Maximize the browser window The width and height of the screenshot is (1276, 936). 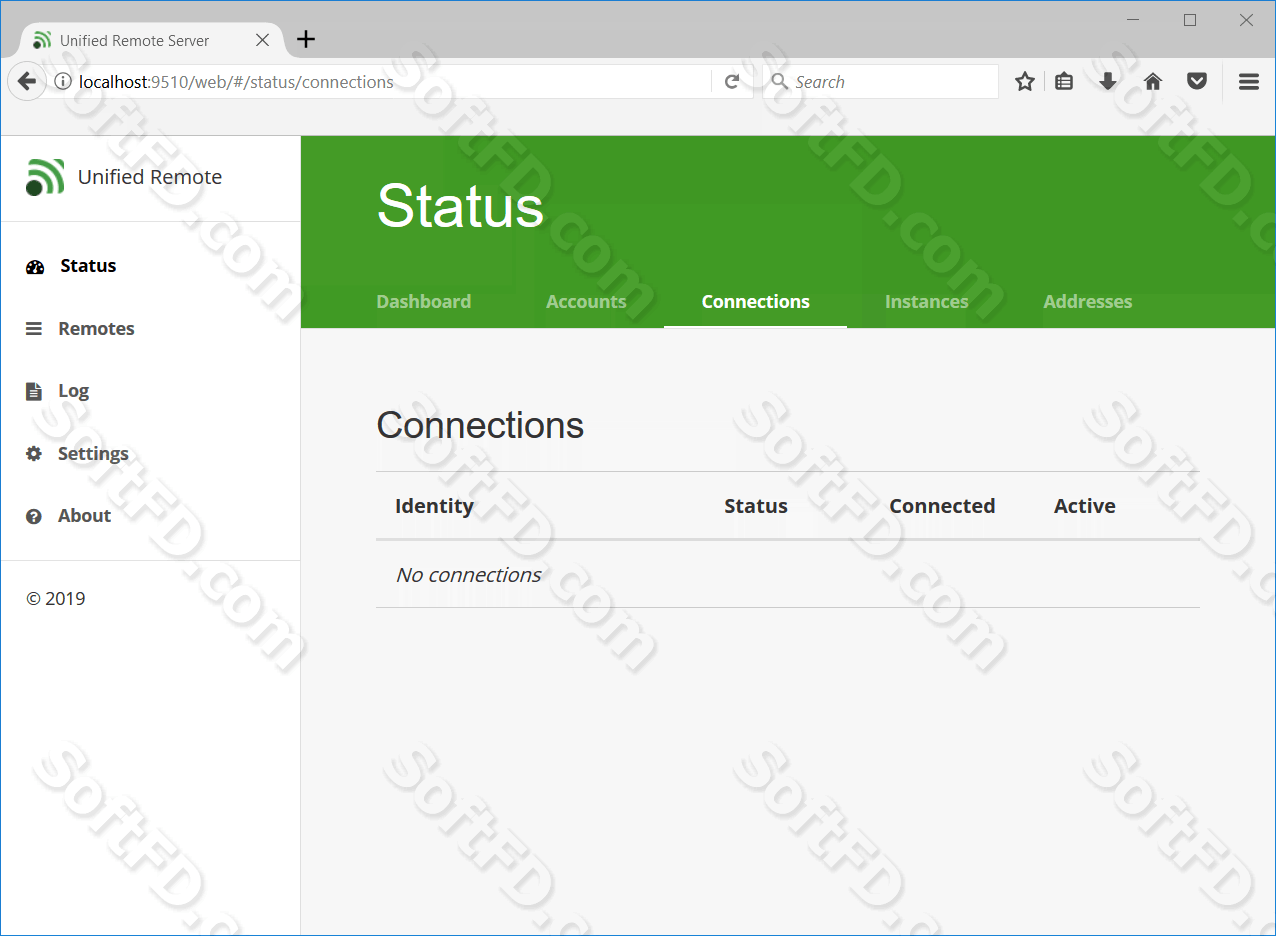tap(1190, 20)
